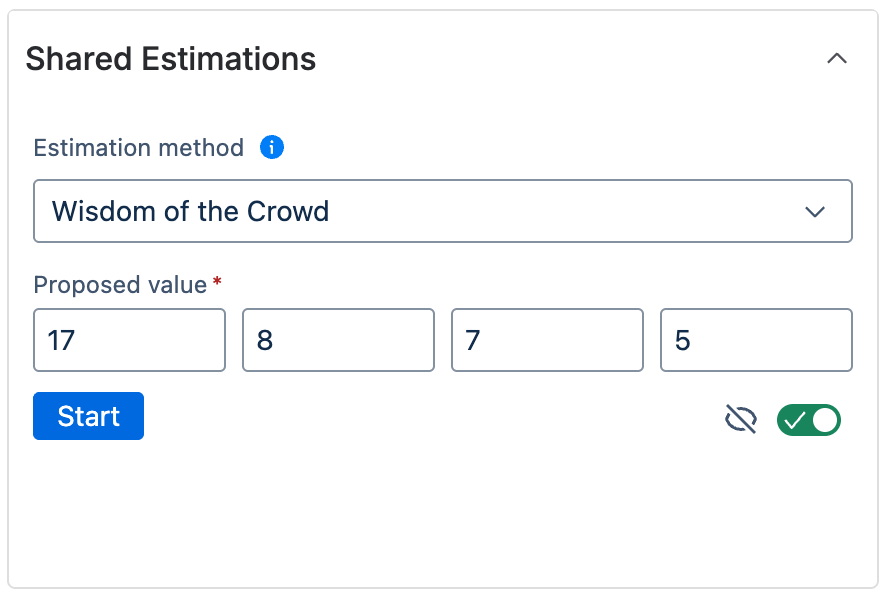
Task: Click the crossed-out eye icon
Action: (740, 420)
